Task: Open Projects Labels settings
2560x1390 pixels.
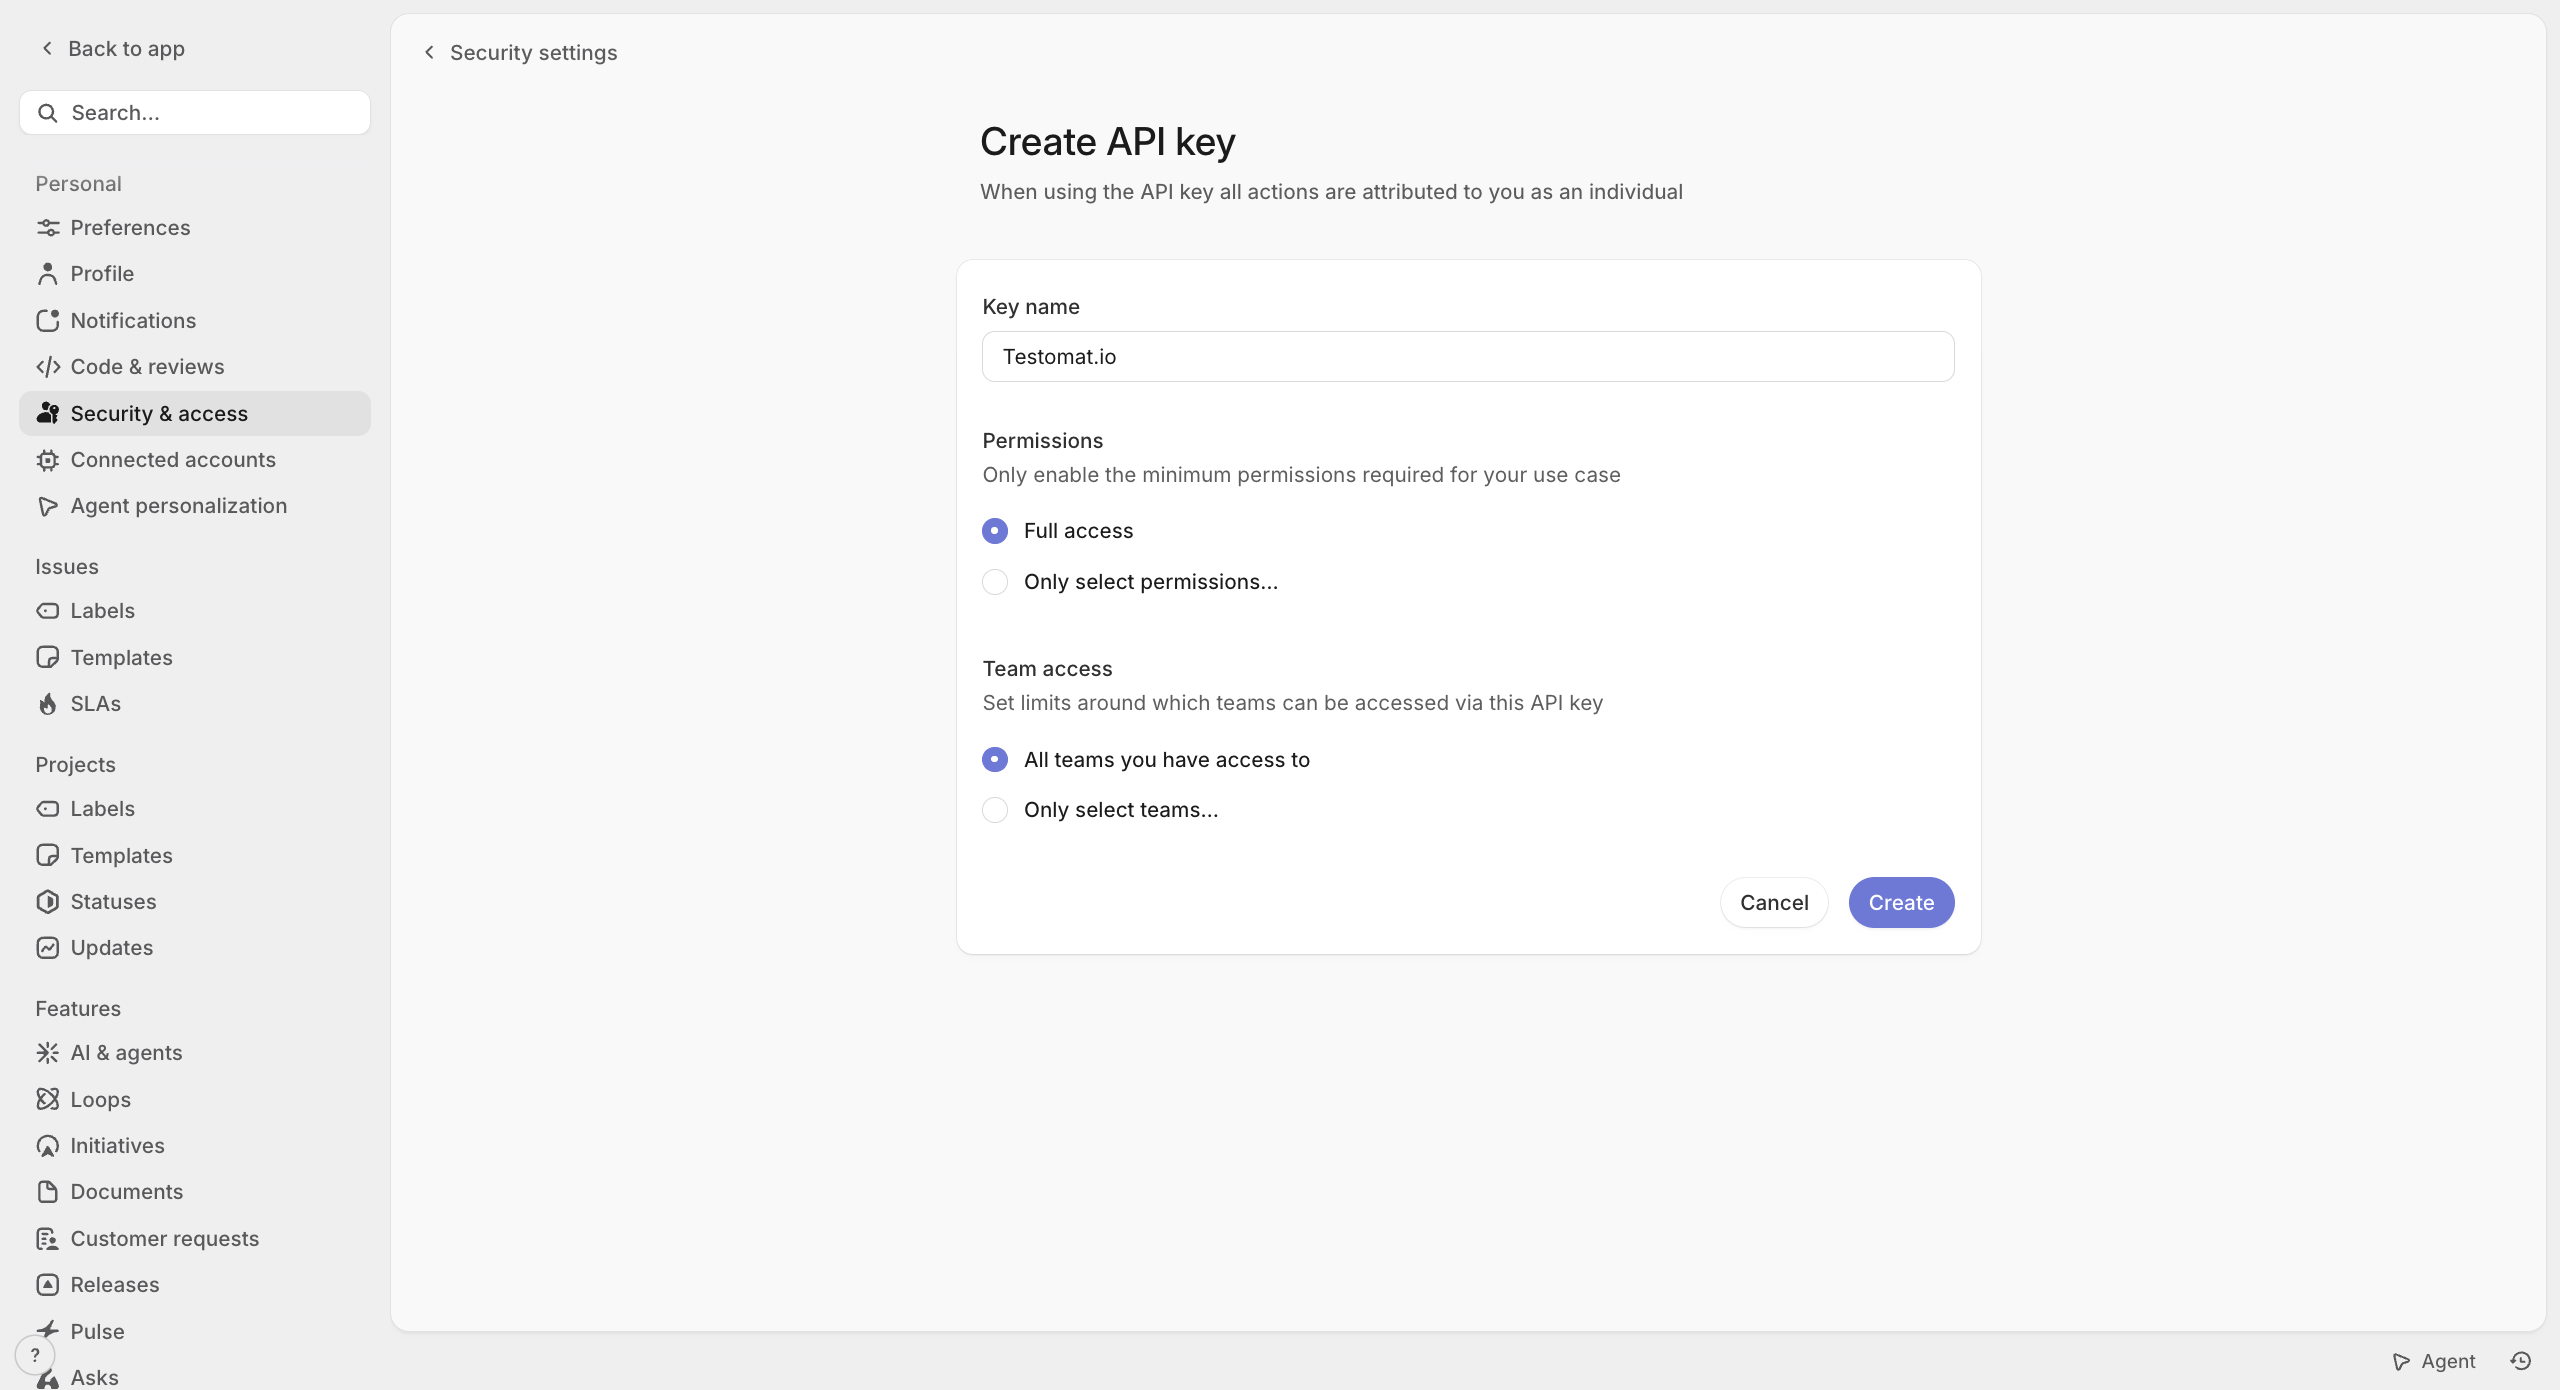Action: [195, 809]
